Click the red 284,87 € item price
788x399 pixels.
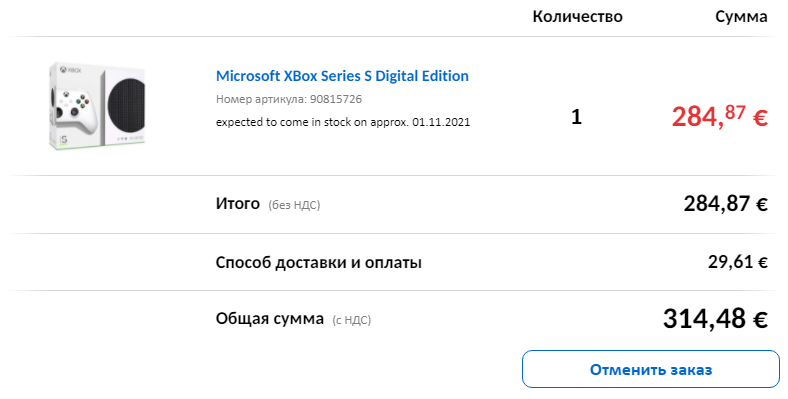pos(719,117)
